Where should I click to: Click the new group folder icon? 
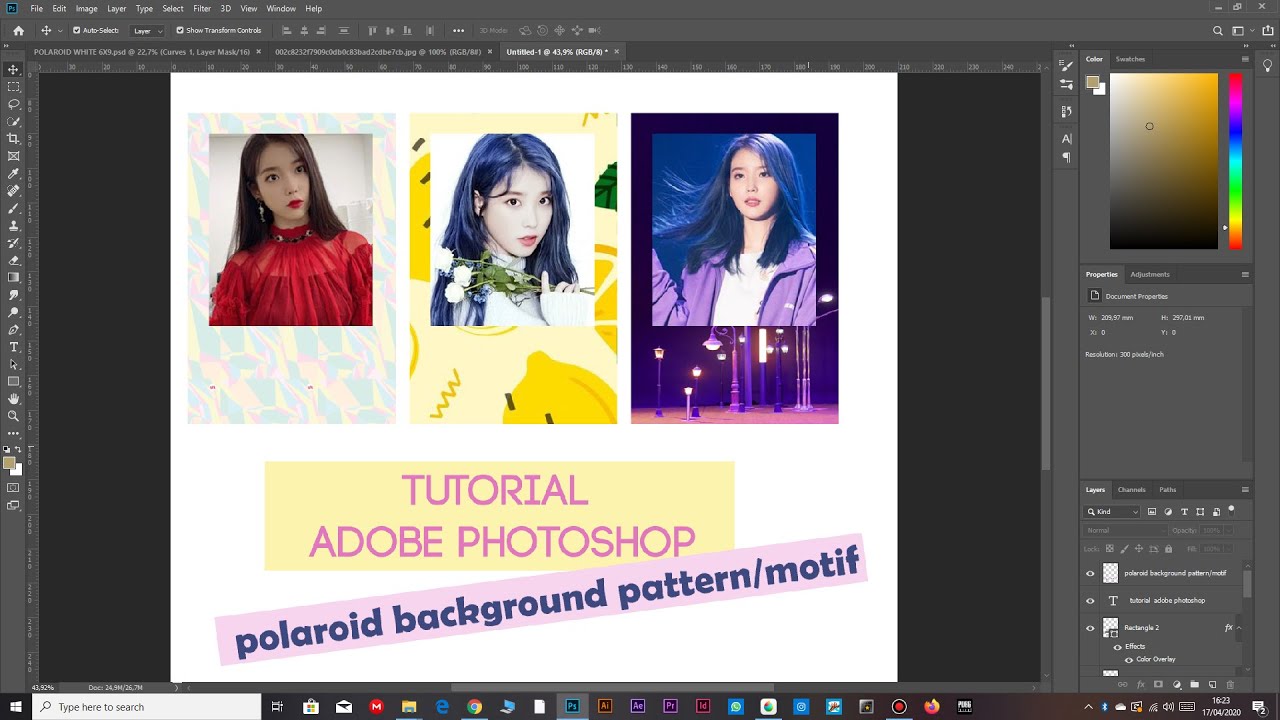[1195, 684]
